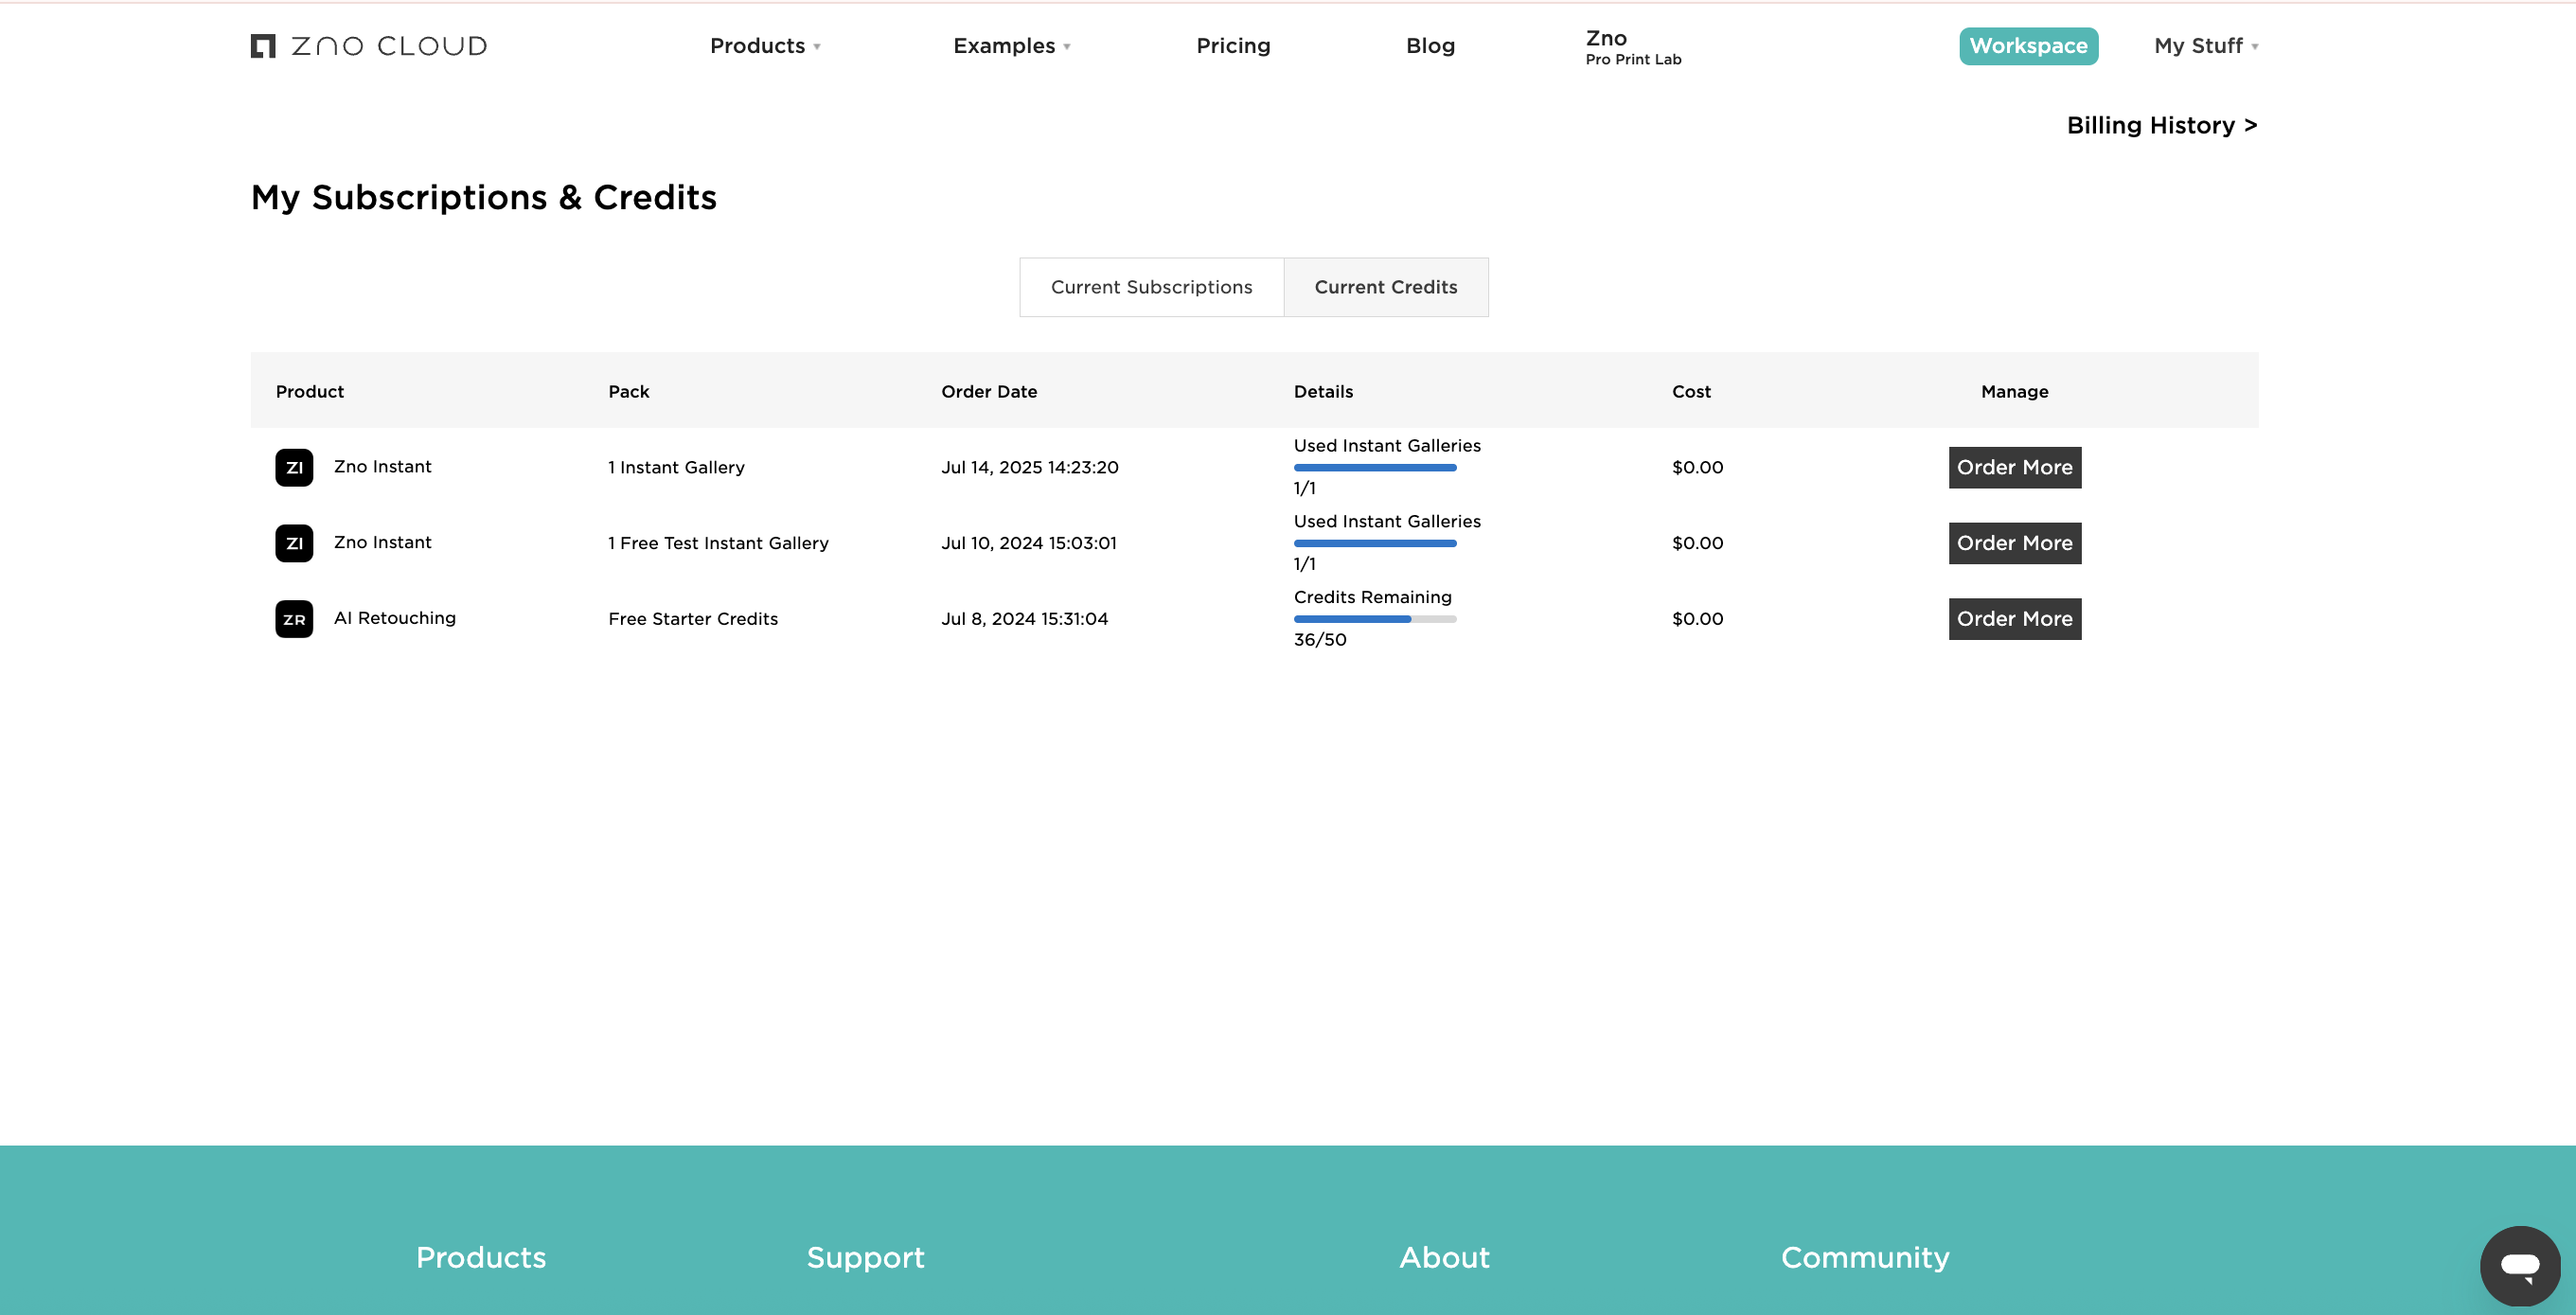Open Billing History link
This screenshot has width=2576, height=1315.
point(2162,125)
